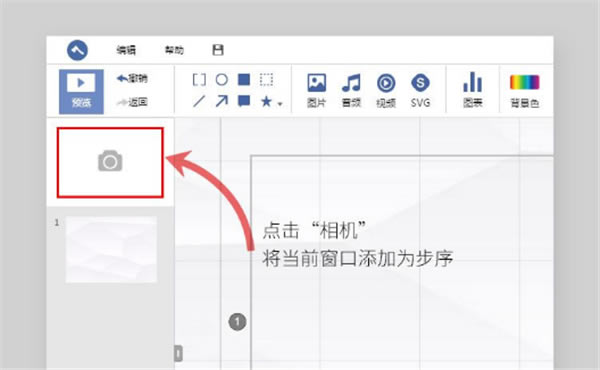This screenshot has height=370, width=600.
Task: Click the preview (预览) play button
Action: tap(81, 92)
